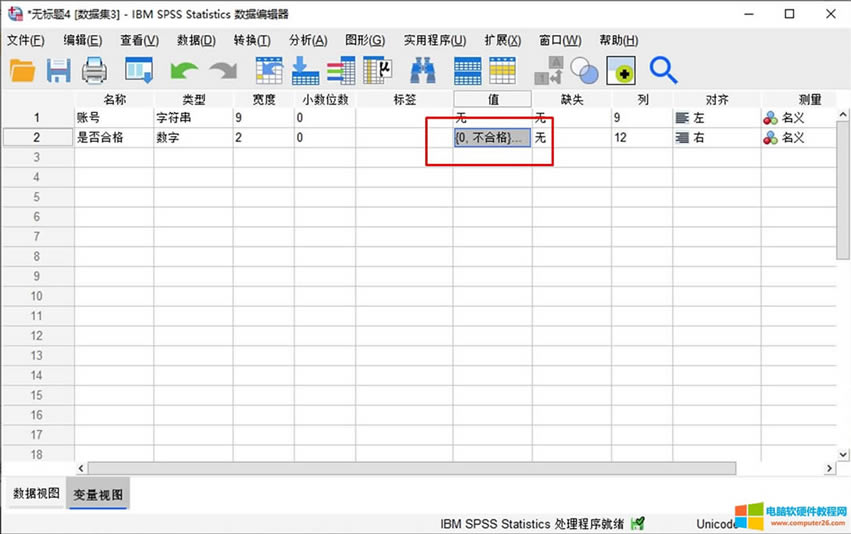Open Find with the binoculars icon
The image size is (851, 534).
(x=423, y=71)
